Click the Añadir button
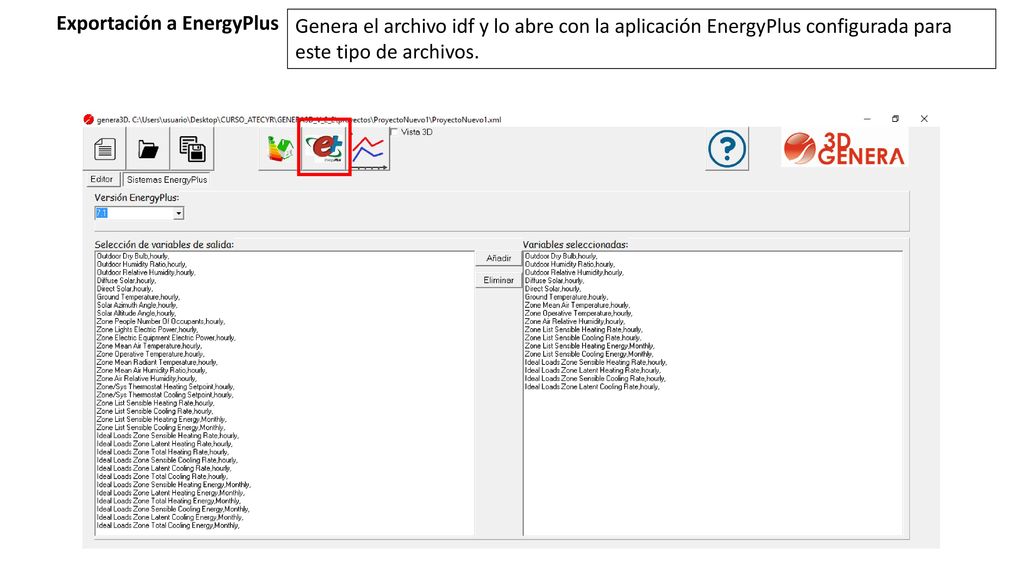 coord(498,259)
